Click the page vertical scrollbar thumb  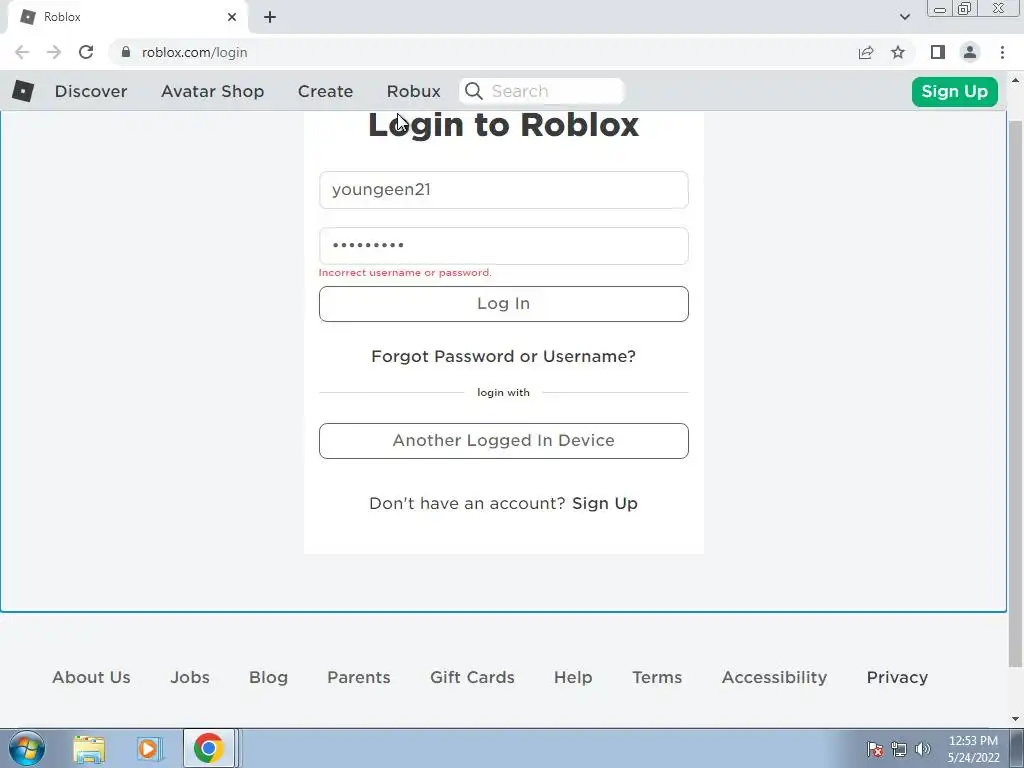pos(1015,392)
